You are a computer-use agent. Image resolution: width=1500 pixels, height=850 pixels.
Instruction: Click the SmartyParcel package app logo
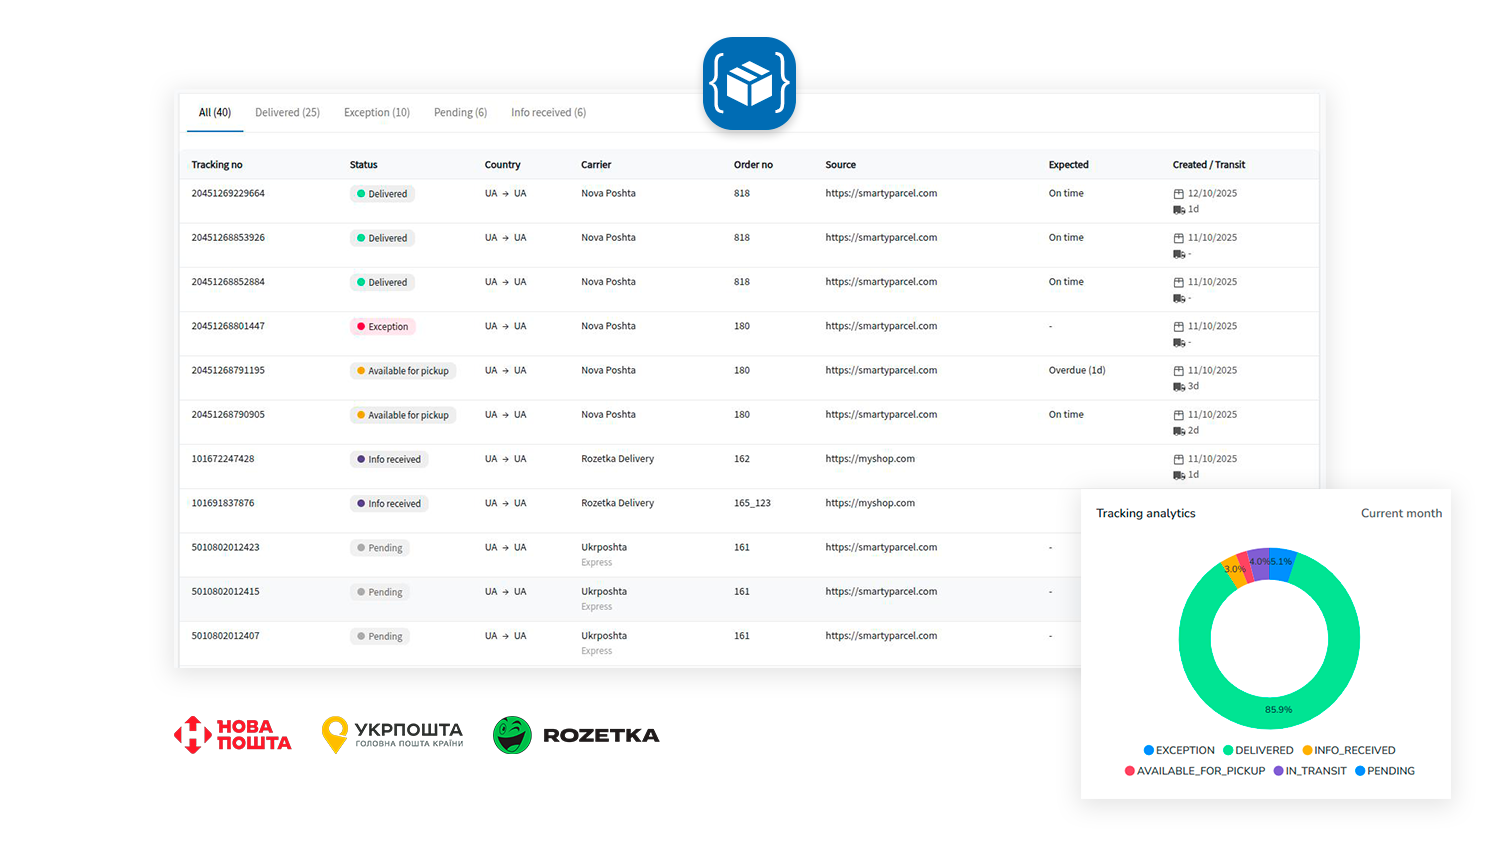point(749,84)
